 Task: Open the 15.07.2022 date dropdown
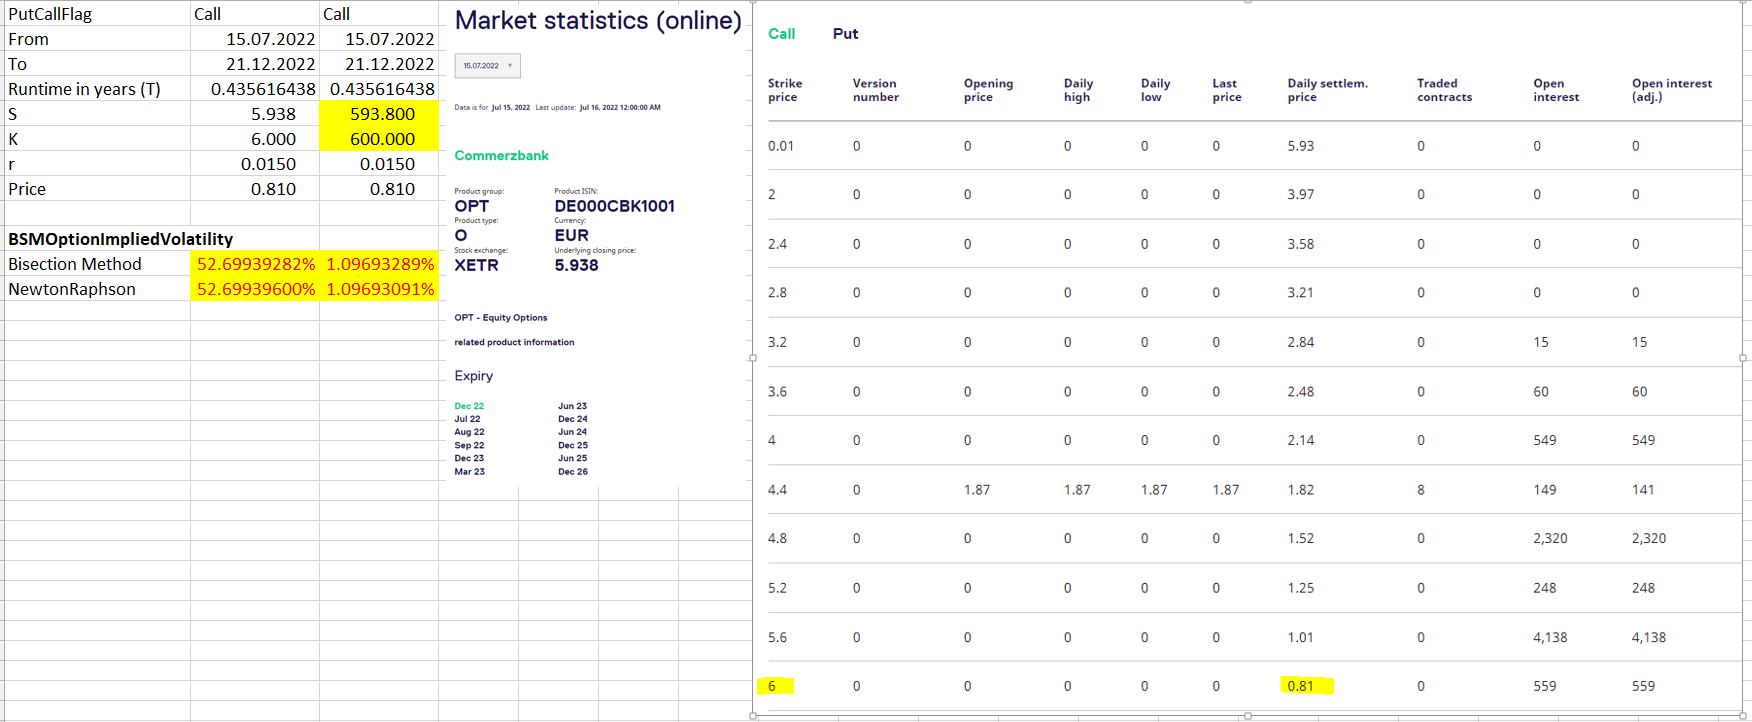coord(487,66)
